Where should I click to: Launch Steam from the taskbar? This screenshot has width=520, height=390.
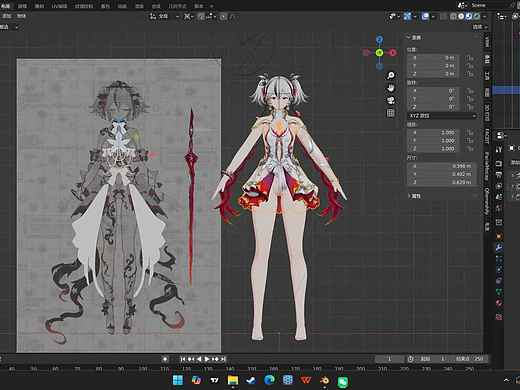coord(251,380)
